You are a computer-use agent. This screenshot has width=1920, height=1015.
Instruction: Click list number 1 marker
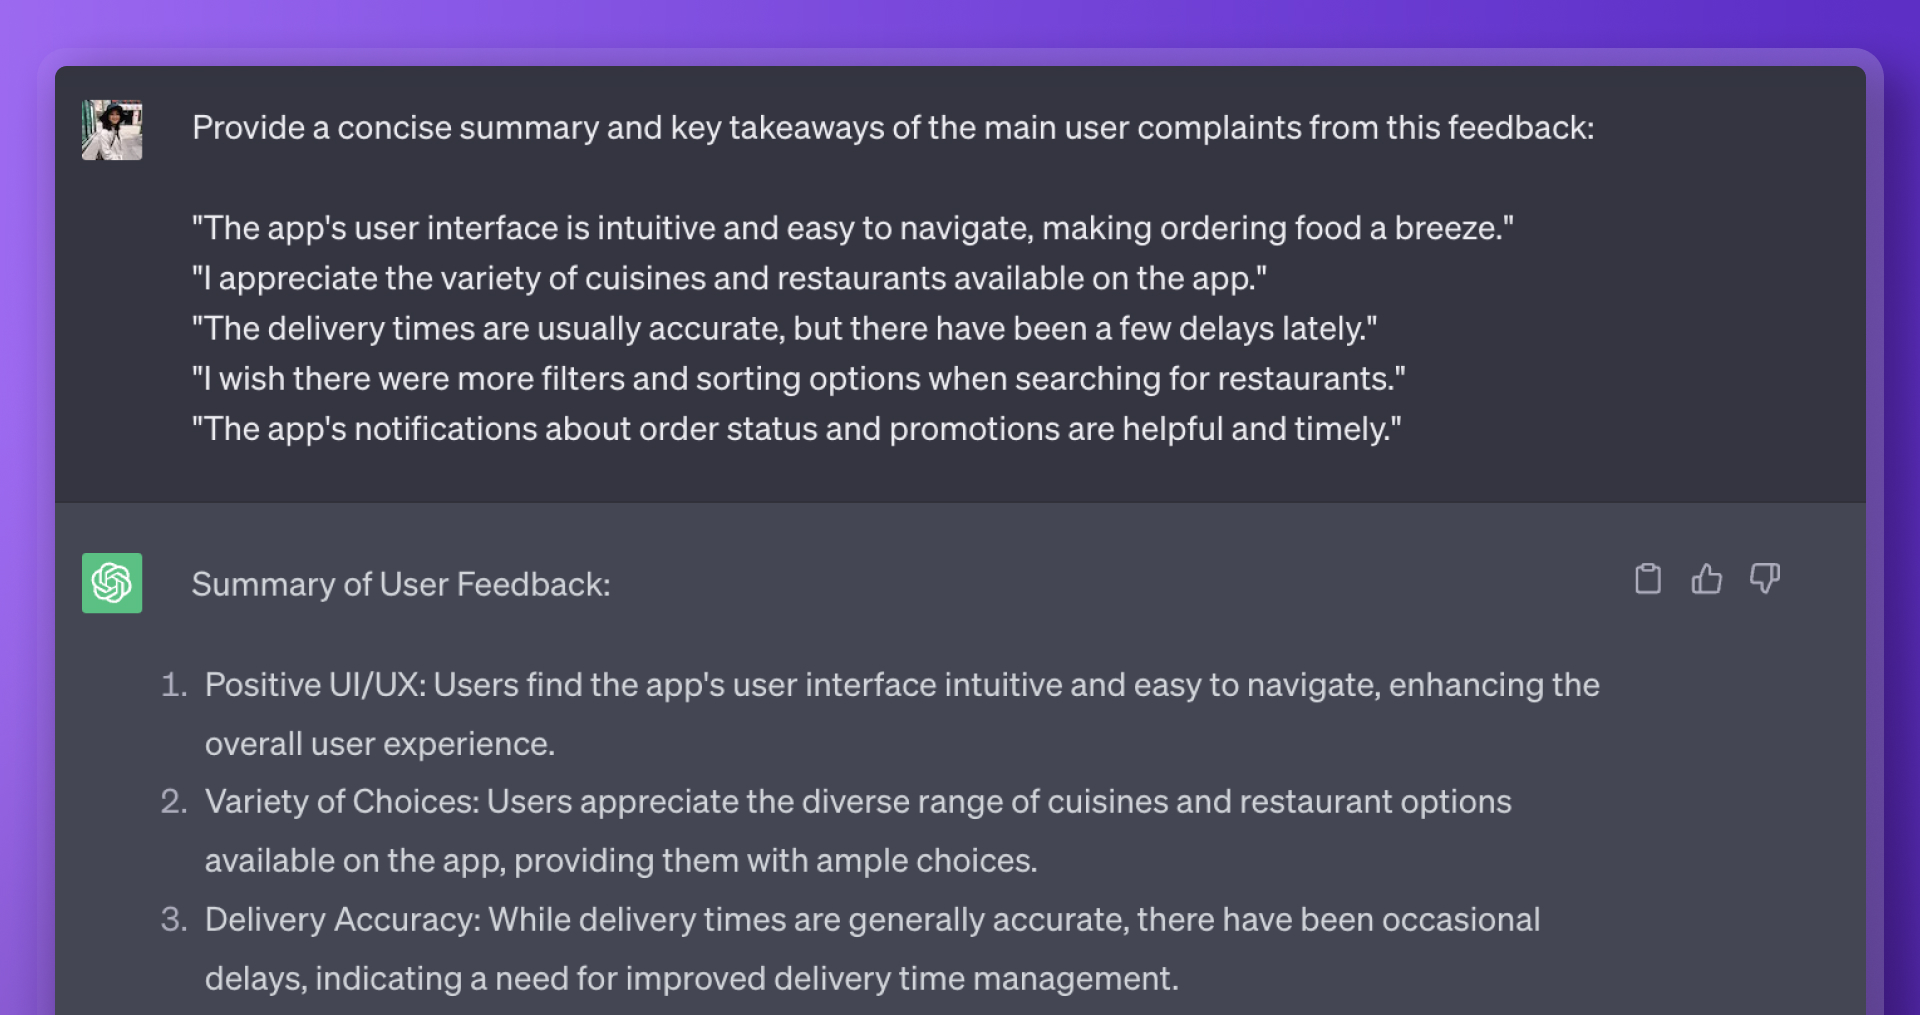pos(174,685)
